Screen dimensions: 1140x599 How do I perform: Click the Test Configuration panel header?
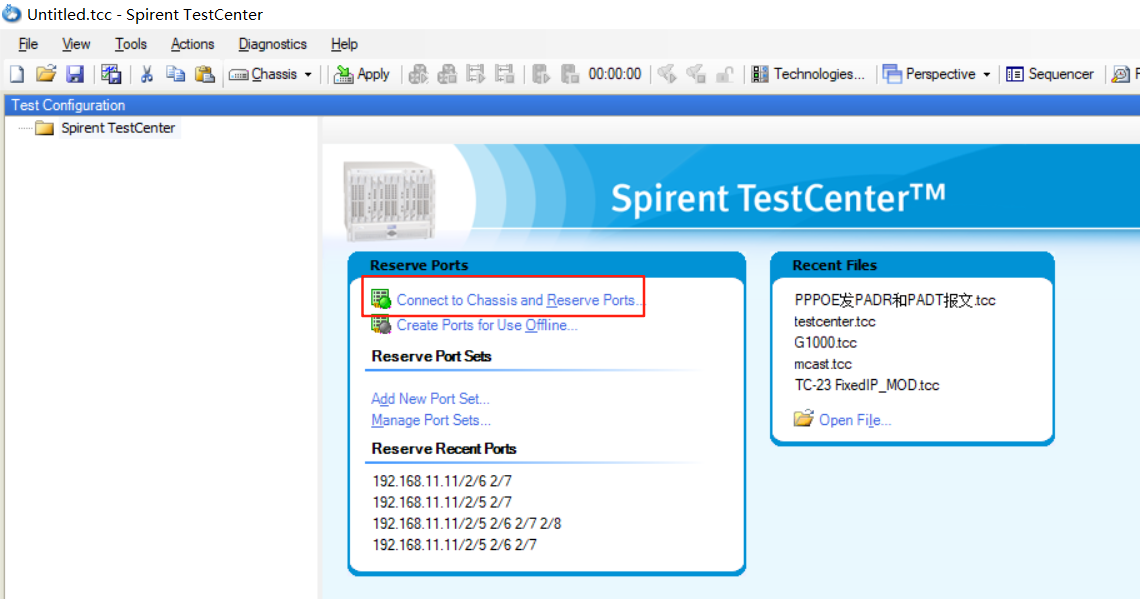[x=572, y=105]
